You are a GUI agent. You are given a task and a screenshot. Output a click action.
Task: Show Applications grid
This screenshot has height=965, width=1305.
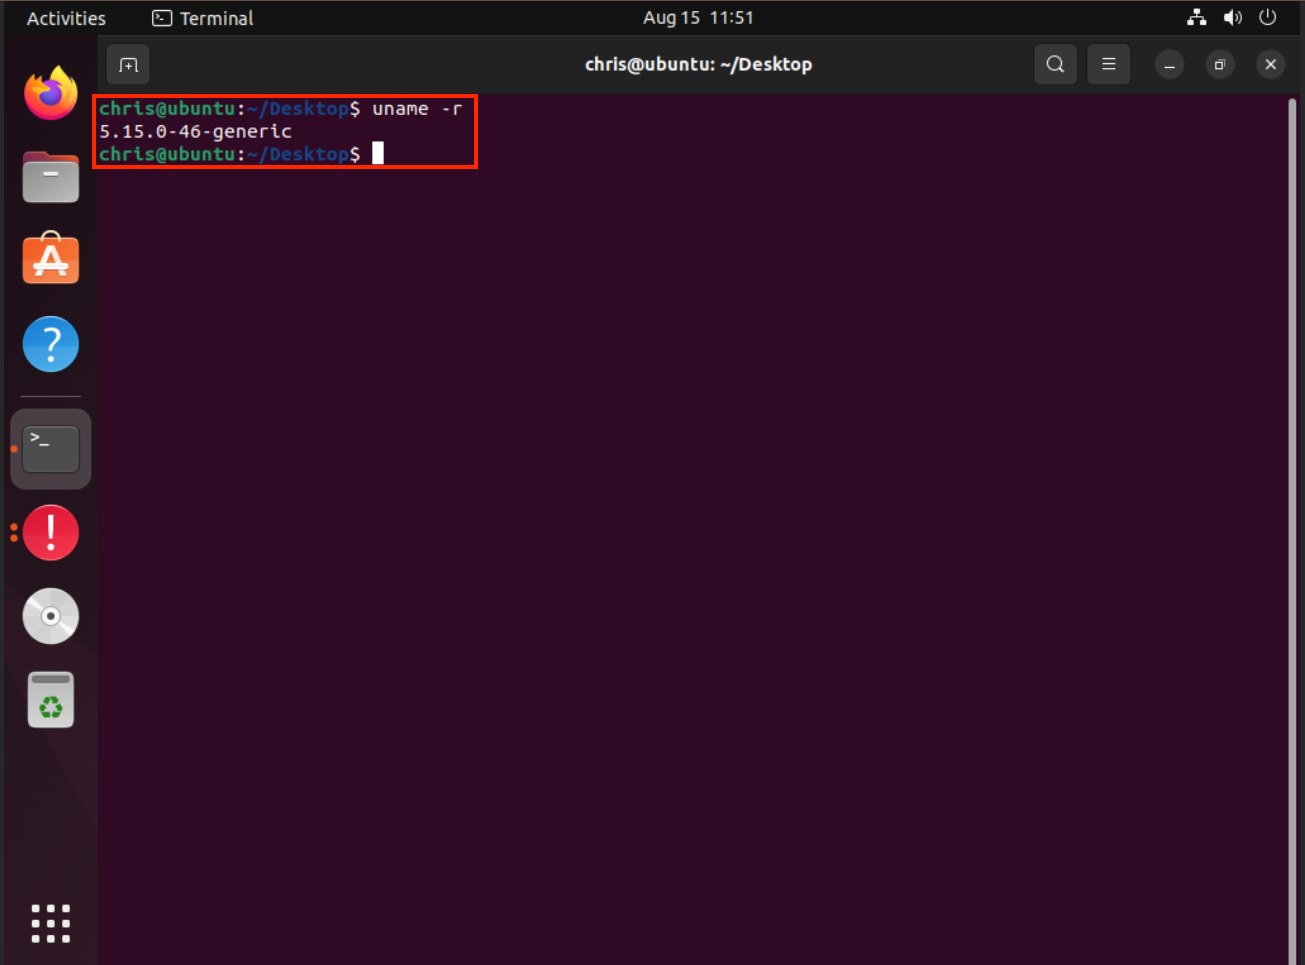51,923
